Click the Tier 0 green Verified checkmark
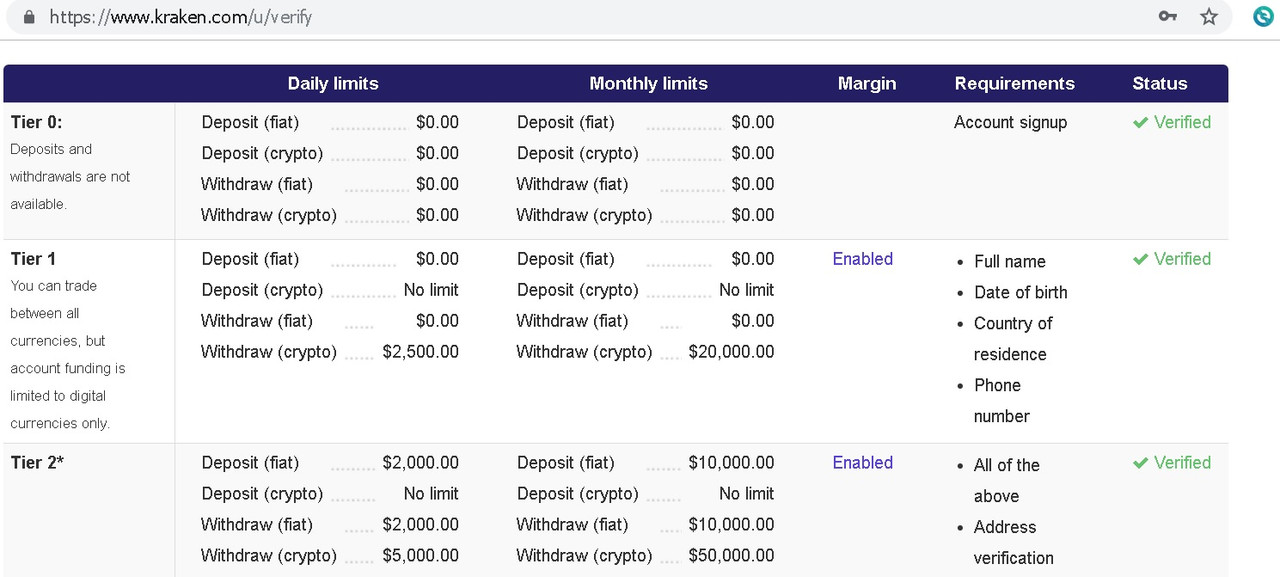This screenshot has height=577, width=1280. (1140, 122)
